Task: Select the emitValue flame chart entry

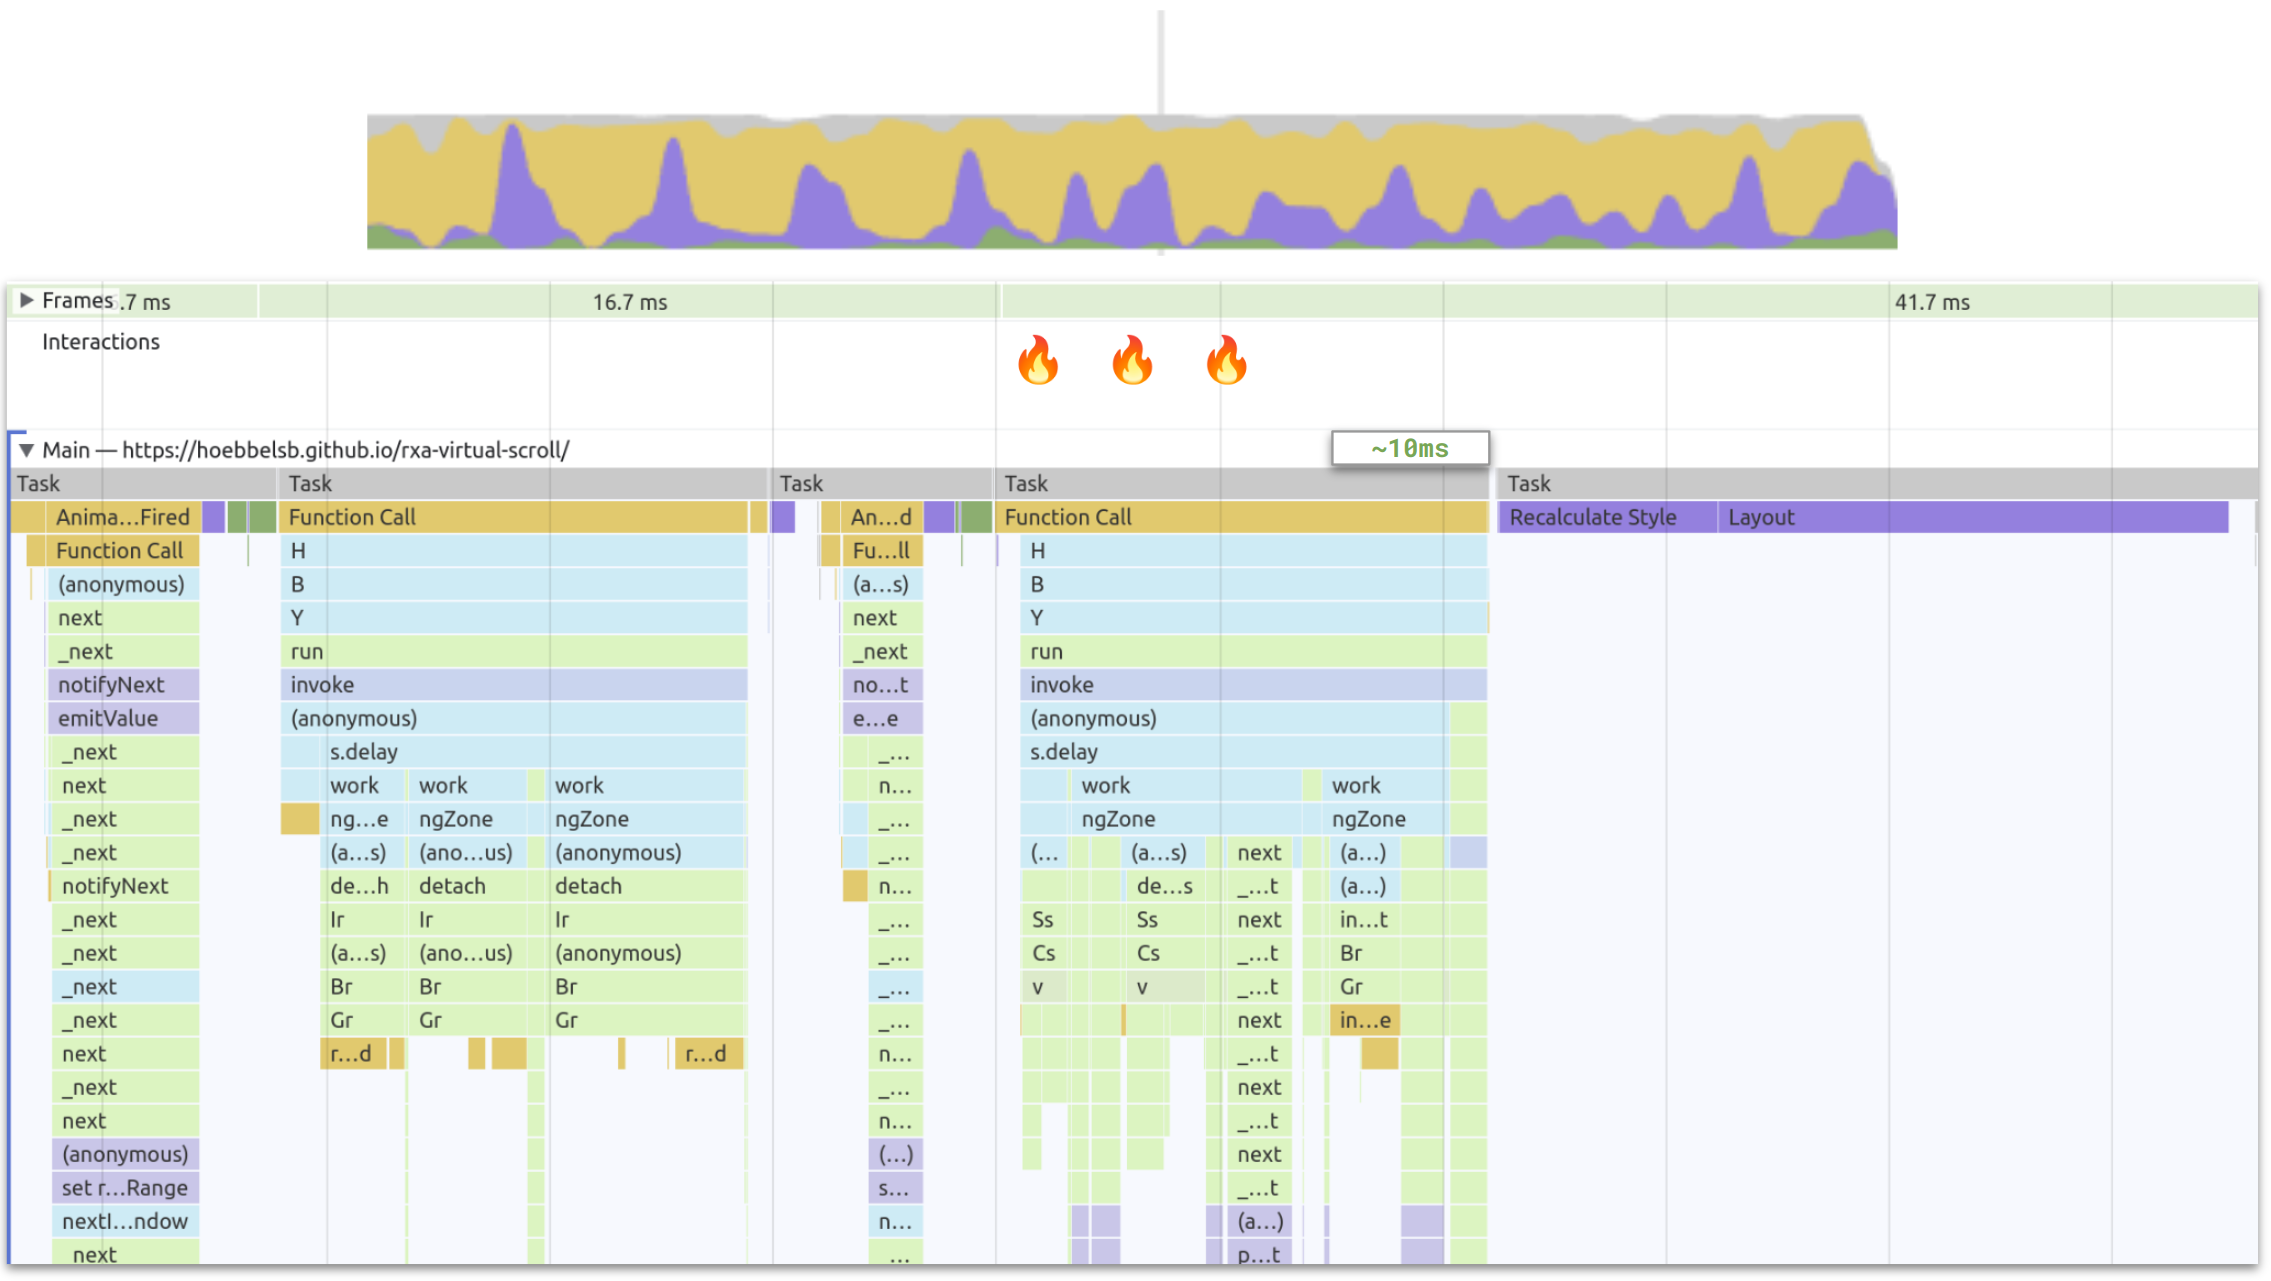Action: tap(122, 718)
